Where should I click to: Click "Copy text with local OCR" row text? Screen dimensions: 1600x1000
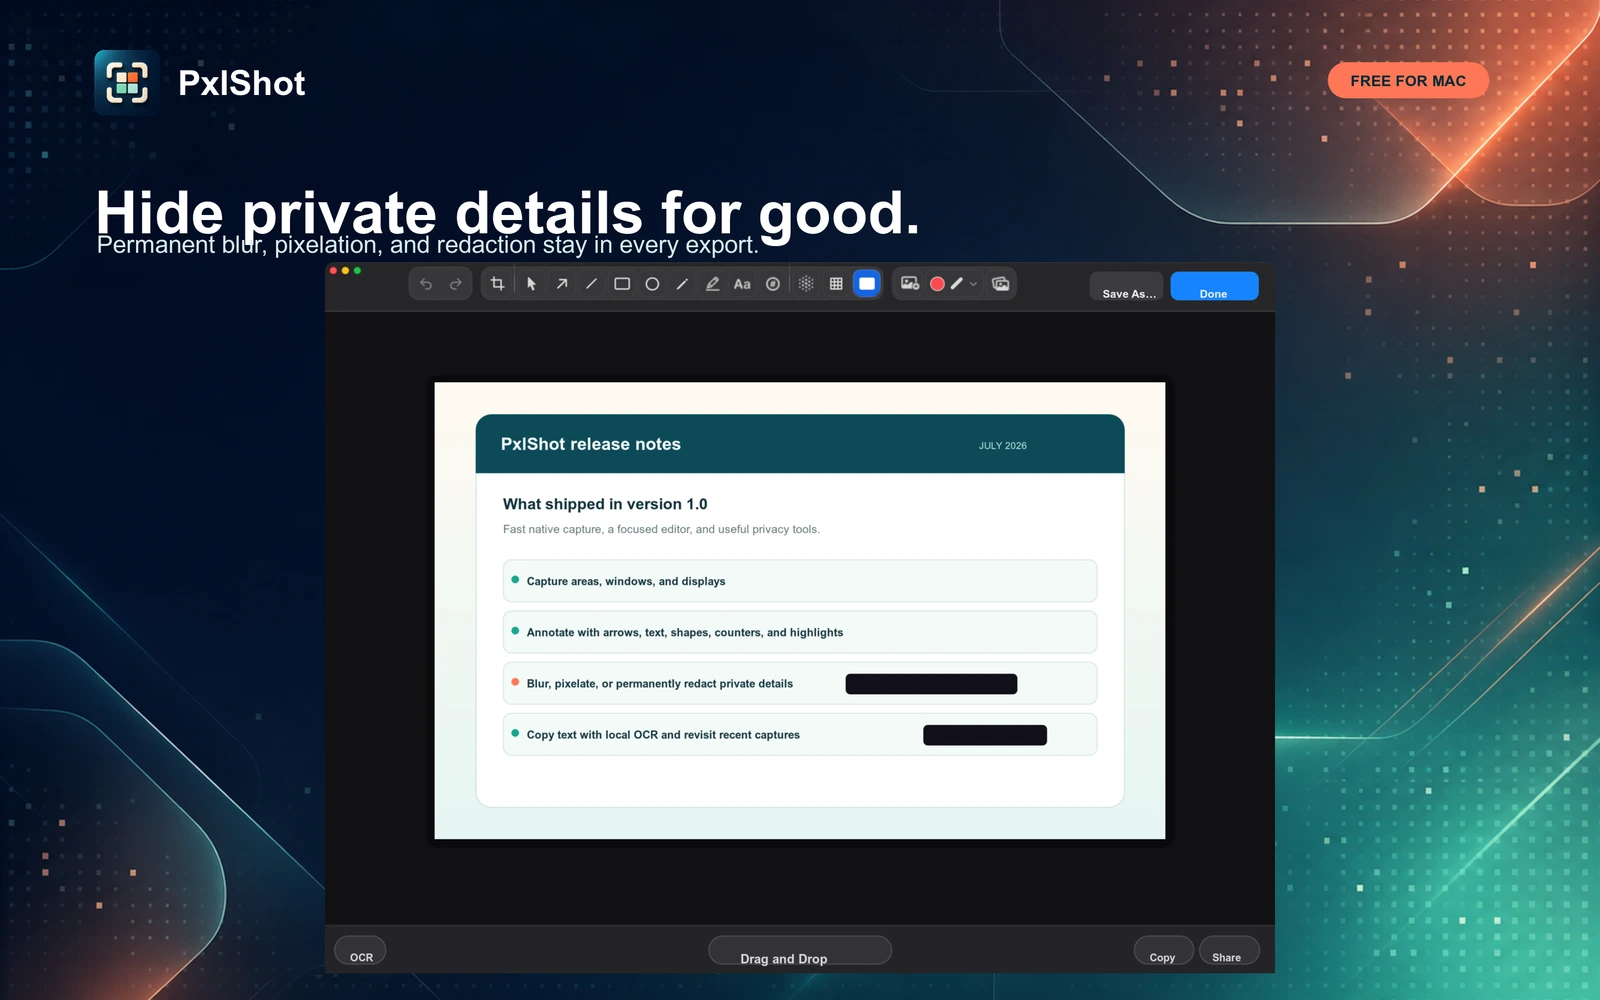(663, 735)
